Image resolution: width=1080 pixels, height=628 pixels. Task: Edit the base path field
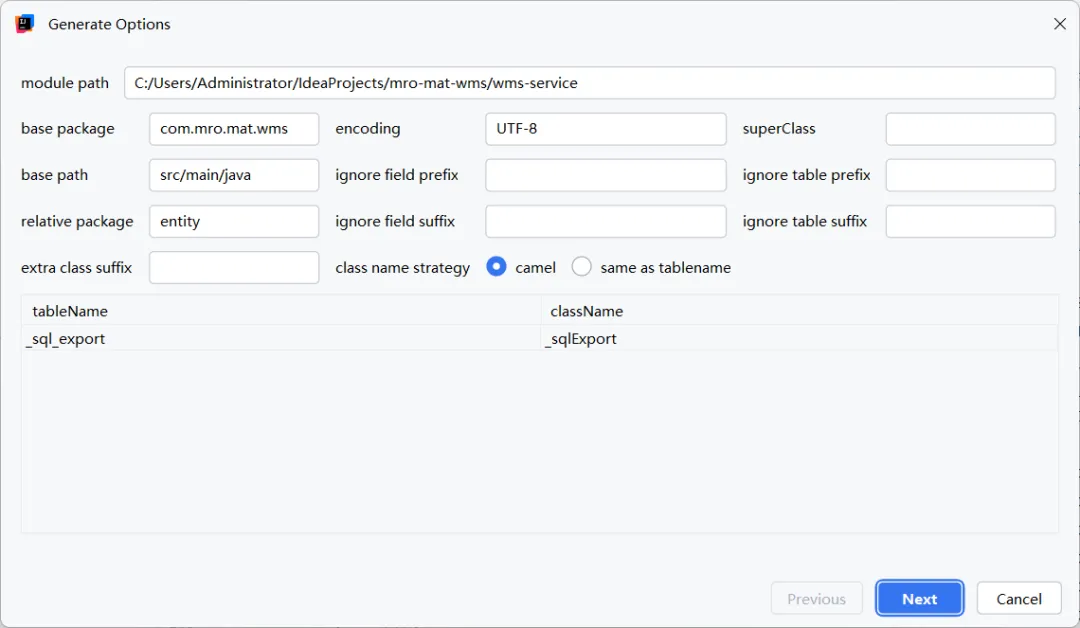coord(234,175)
